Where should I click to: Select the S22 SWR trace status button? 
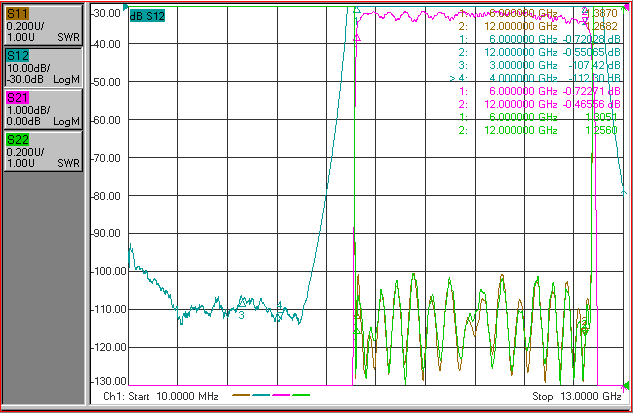click(x=44, y=151)
